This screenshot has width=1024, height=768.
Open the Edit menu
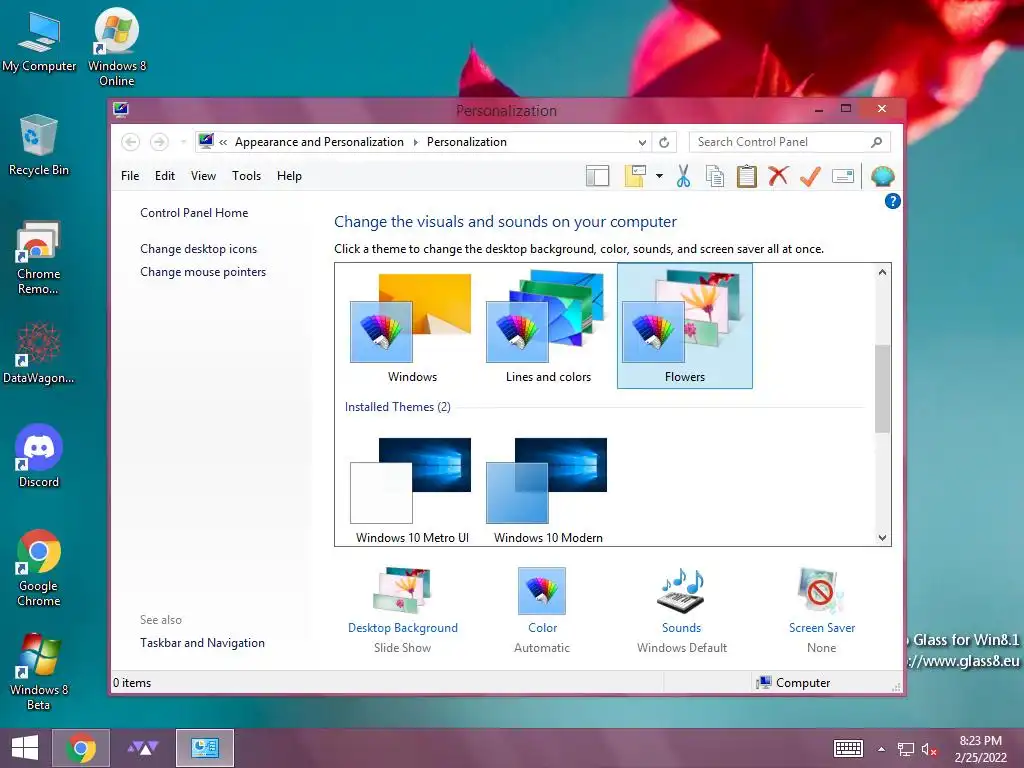(165, 176)
